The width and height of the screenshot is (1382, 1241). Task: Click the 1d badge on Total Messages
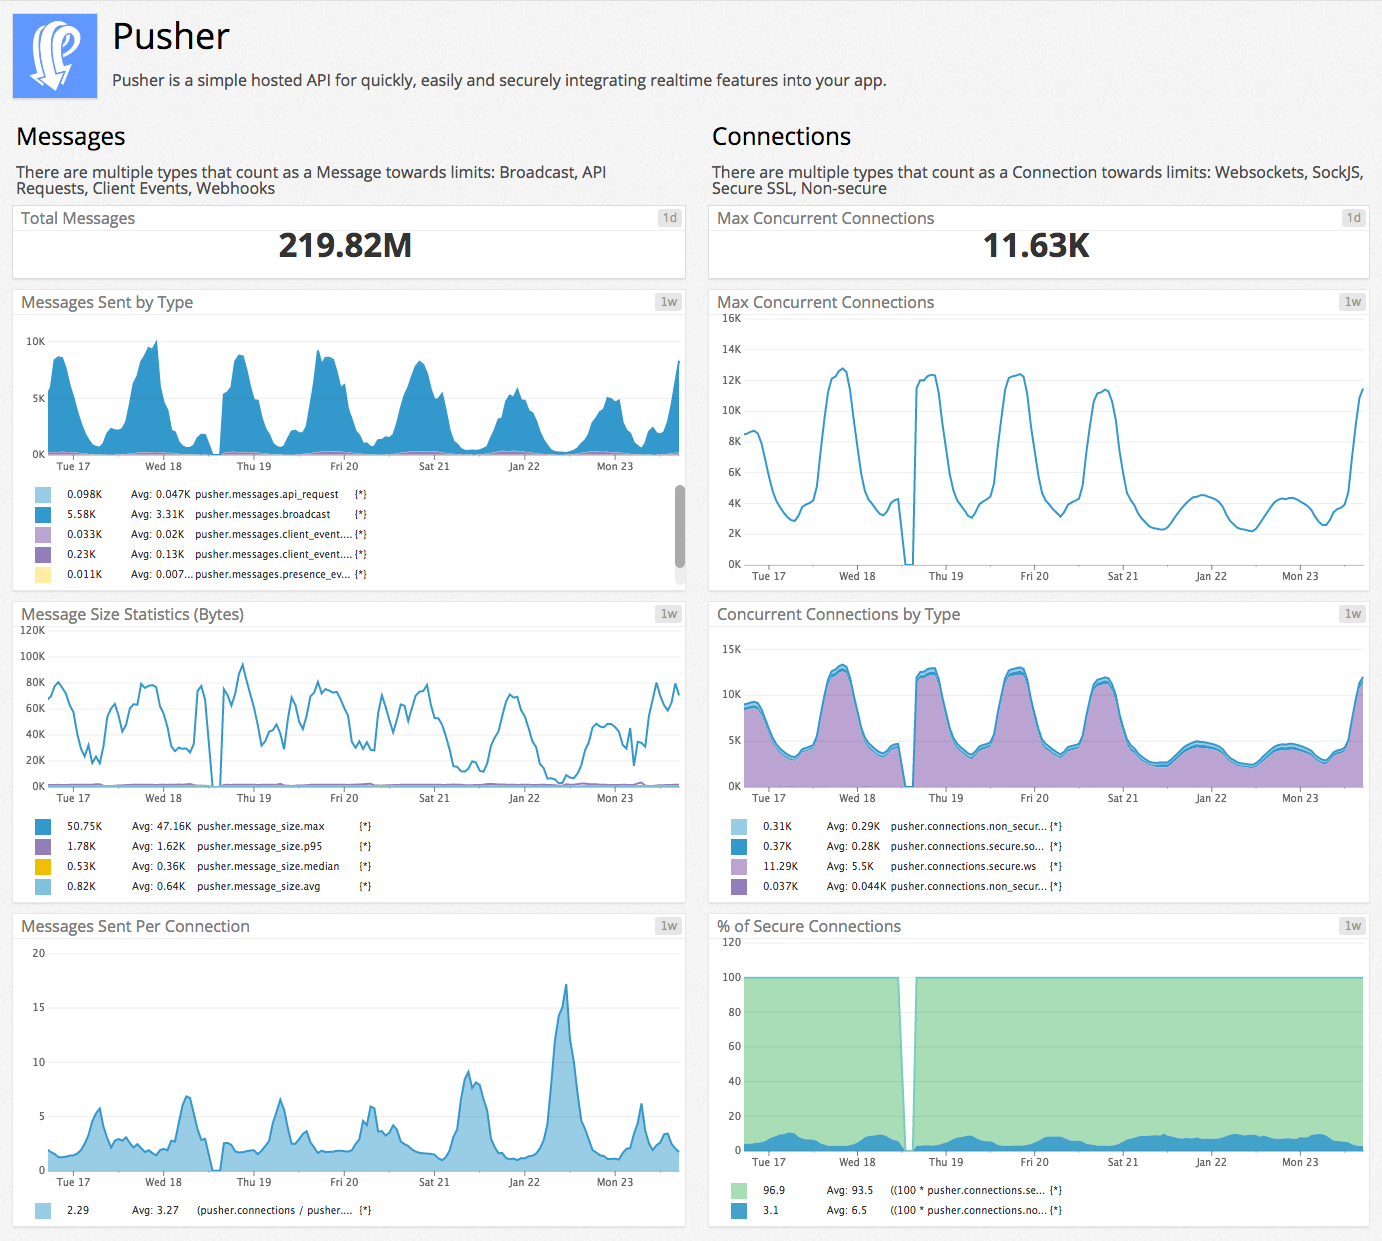669,218
